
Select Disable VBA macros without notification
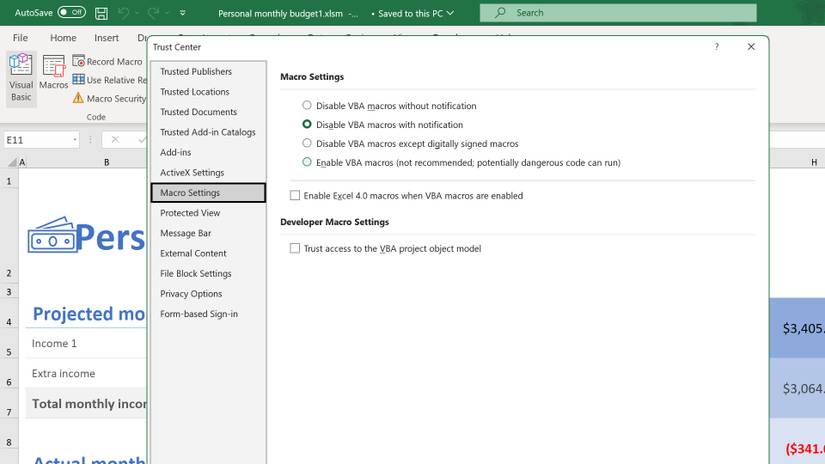(307, 105)
